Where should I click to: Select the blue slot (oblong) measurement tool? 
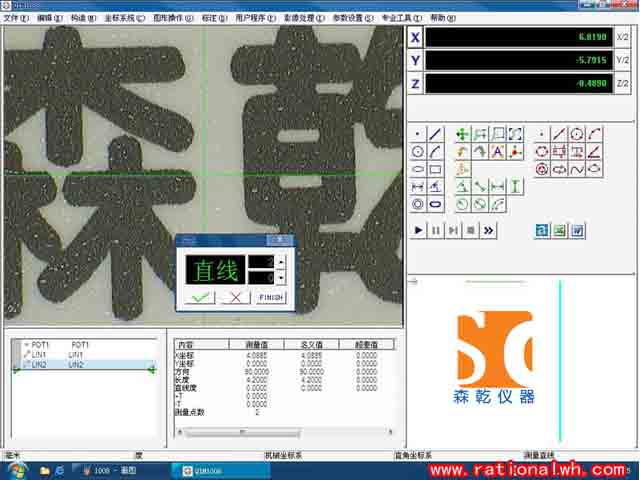(x=435, y=204)
